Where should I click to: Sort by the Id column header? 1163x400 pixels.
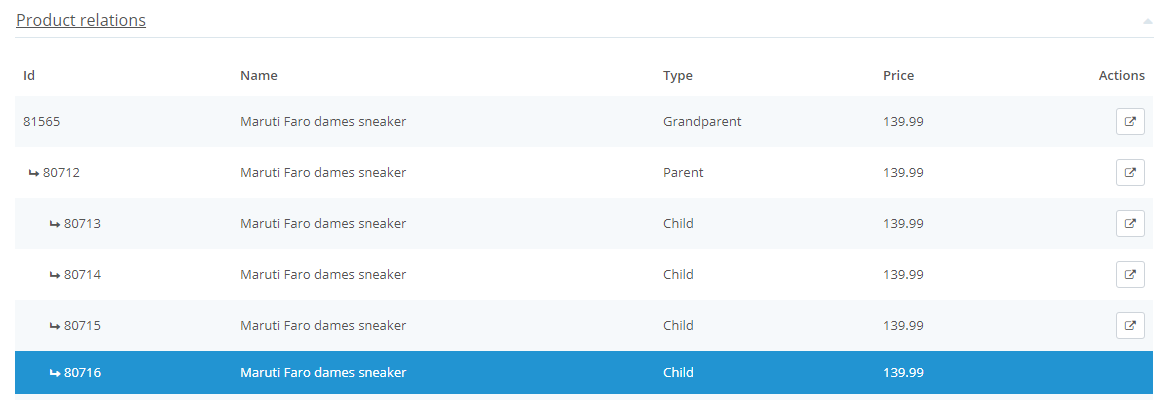click(x=30, y=76)
